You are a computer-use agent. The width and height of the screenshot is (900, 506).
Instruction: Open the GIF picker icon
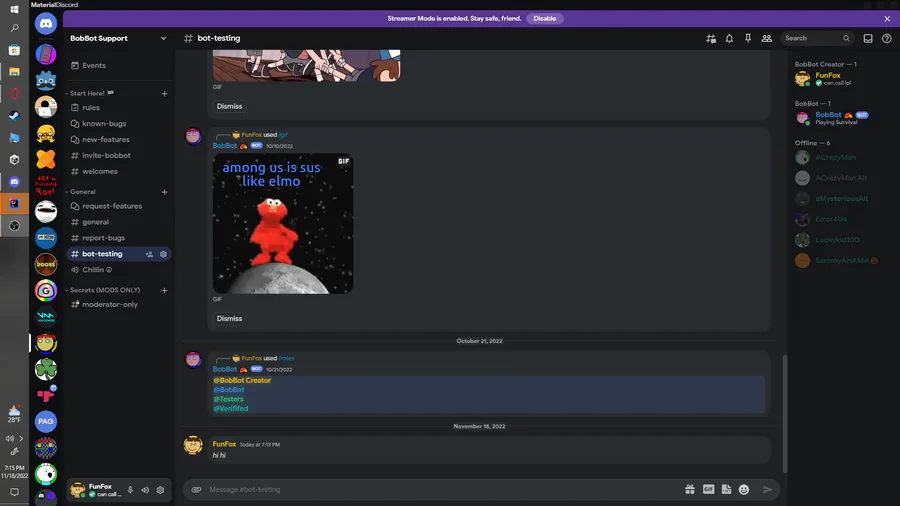pyautogui.click(x=708, y=489)
